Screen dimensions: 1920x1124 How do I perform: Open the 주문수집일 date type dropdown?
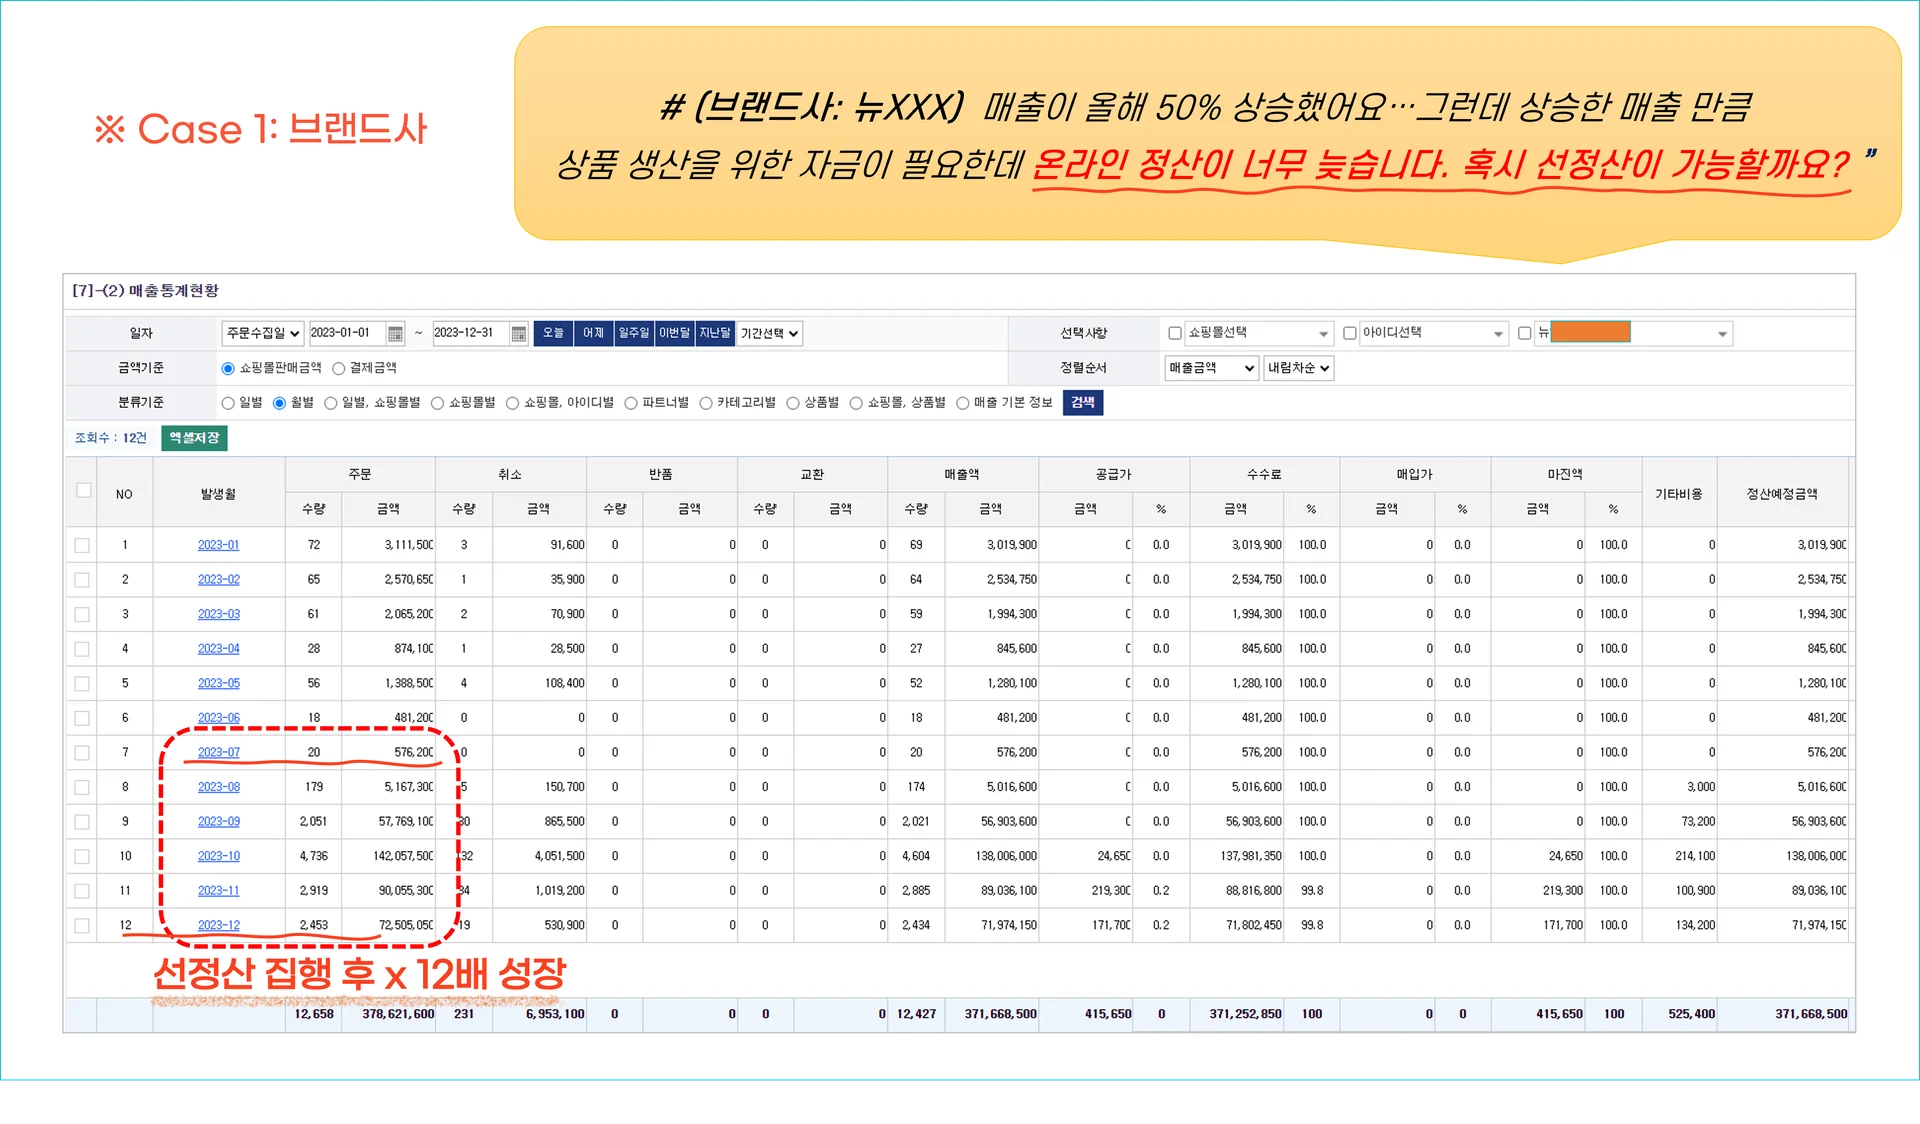pyautogui.click(x=262, y=334)
